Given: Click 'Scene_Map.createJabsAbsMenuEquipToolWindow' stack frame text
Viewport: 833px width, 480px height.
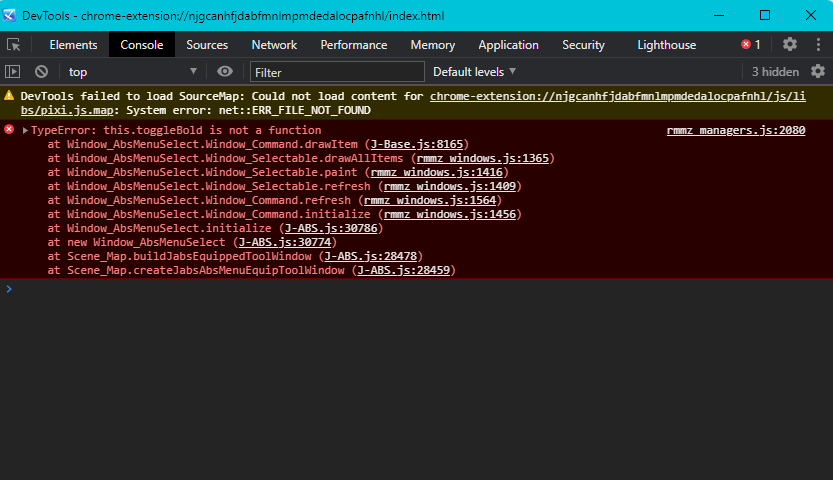Looking at the screenshot, I should pyautogui.click(x=206, y=270).
